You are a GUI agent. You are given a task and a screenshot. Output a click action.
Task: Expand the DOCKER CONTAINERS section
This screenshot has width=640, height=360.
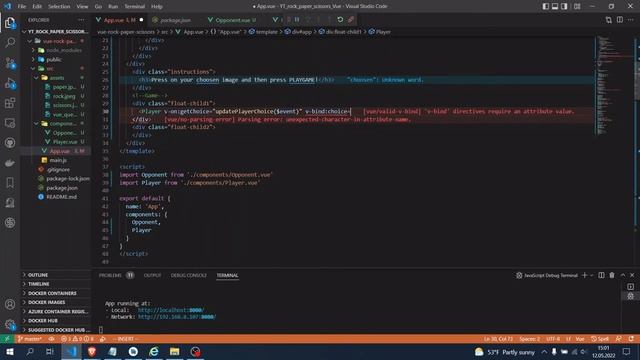56,293
